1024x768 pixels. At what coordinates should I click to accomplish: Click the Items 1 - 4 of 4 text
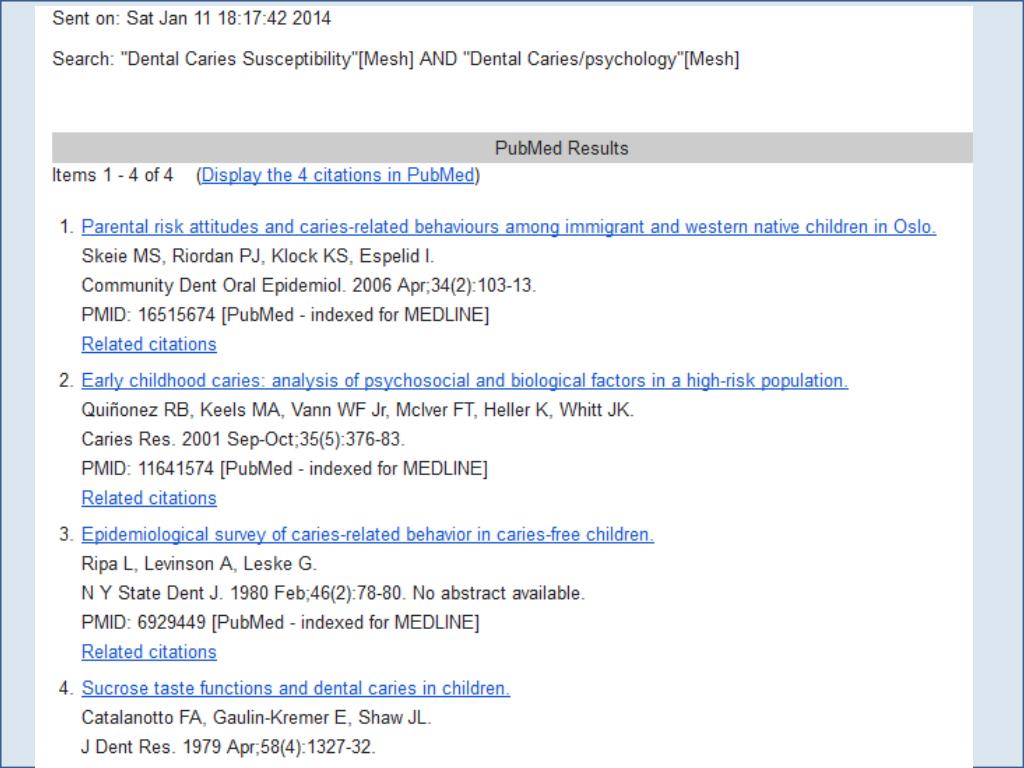click(112, 175)
